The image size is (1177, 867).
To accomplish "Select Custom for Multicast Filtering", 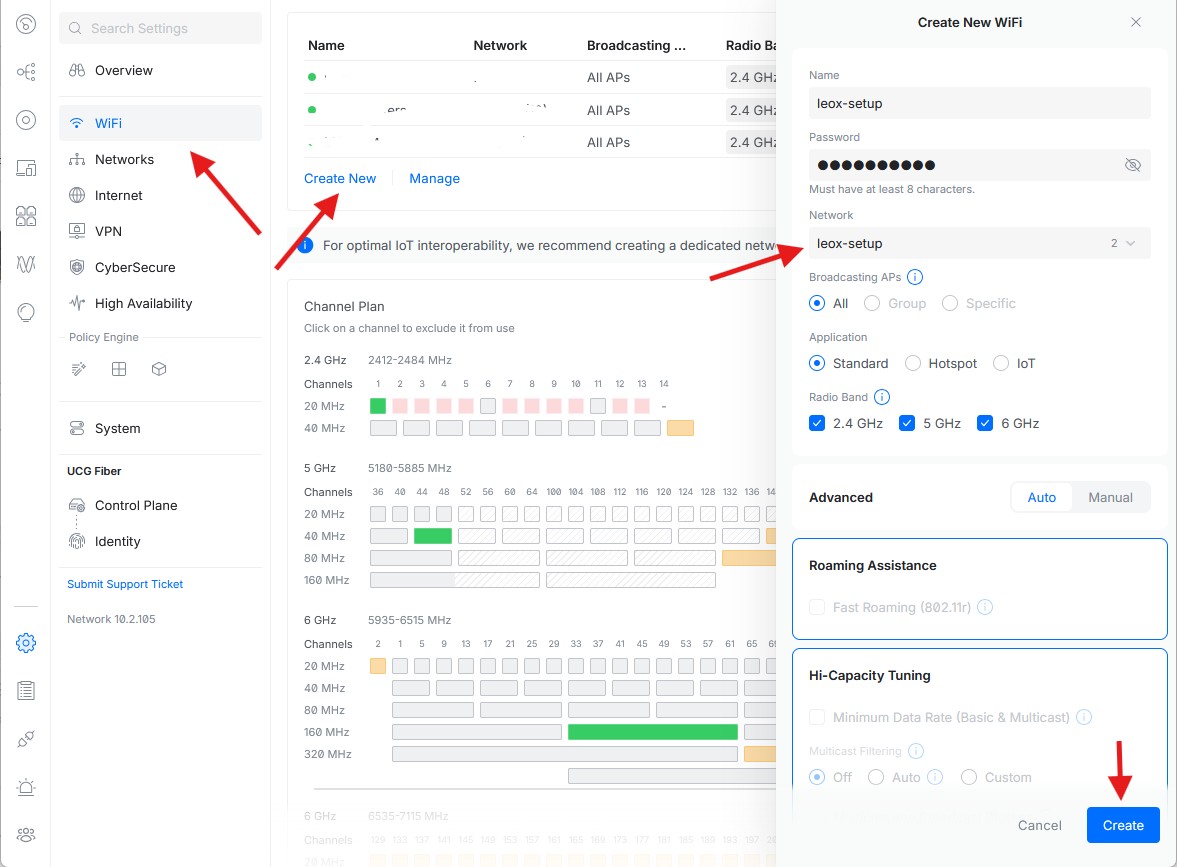I will (x=968, y=777).
